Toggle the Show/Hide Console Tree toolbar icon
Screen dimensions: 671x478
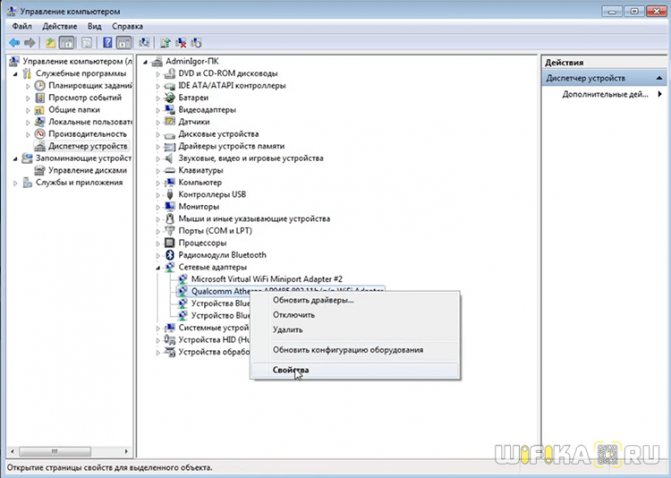67,43
